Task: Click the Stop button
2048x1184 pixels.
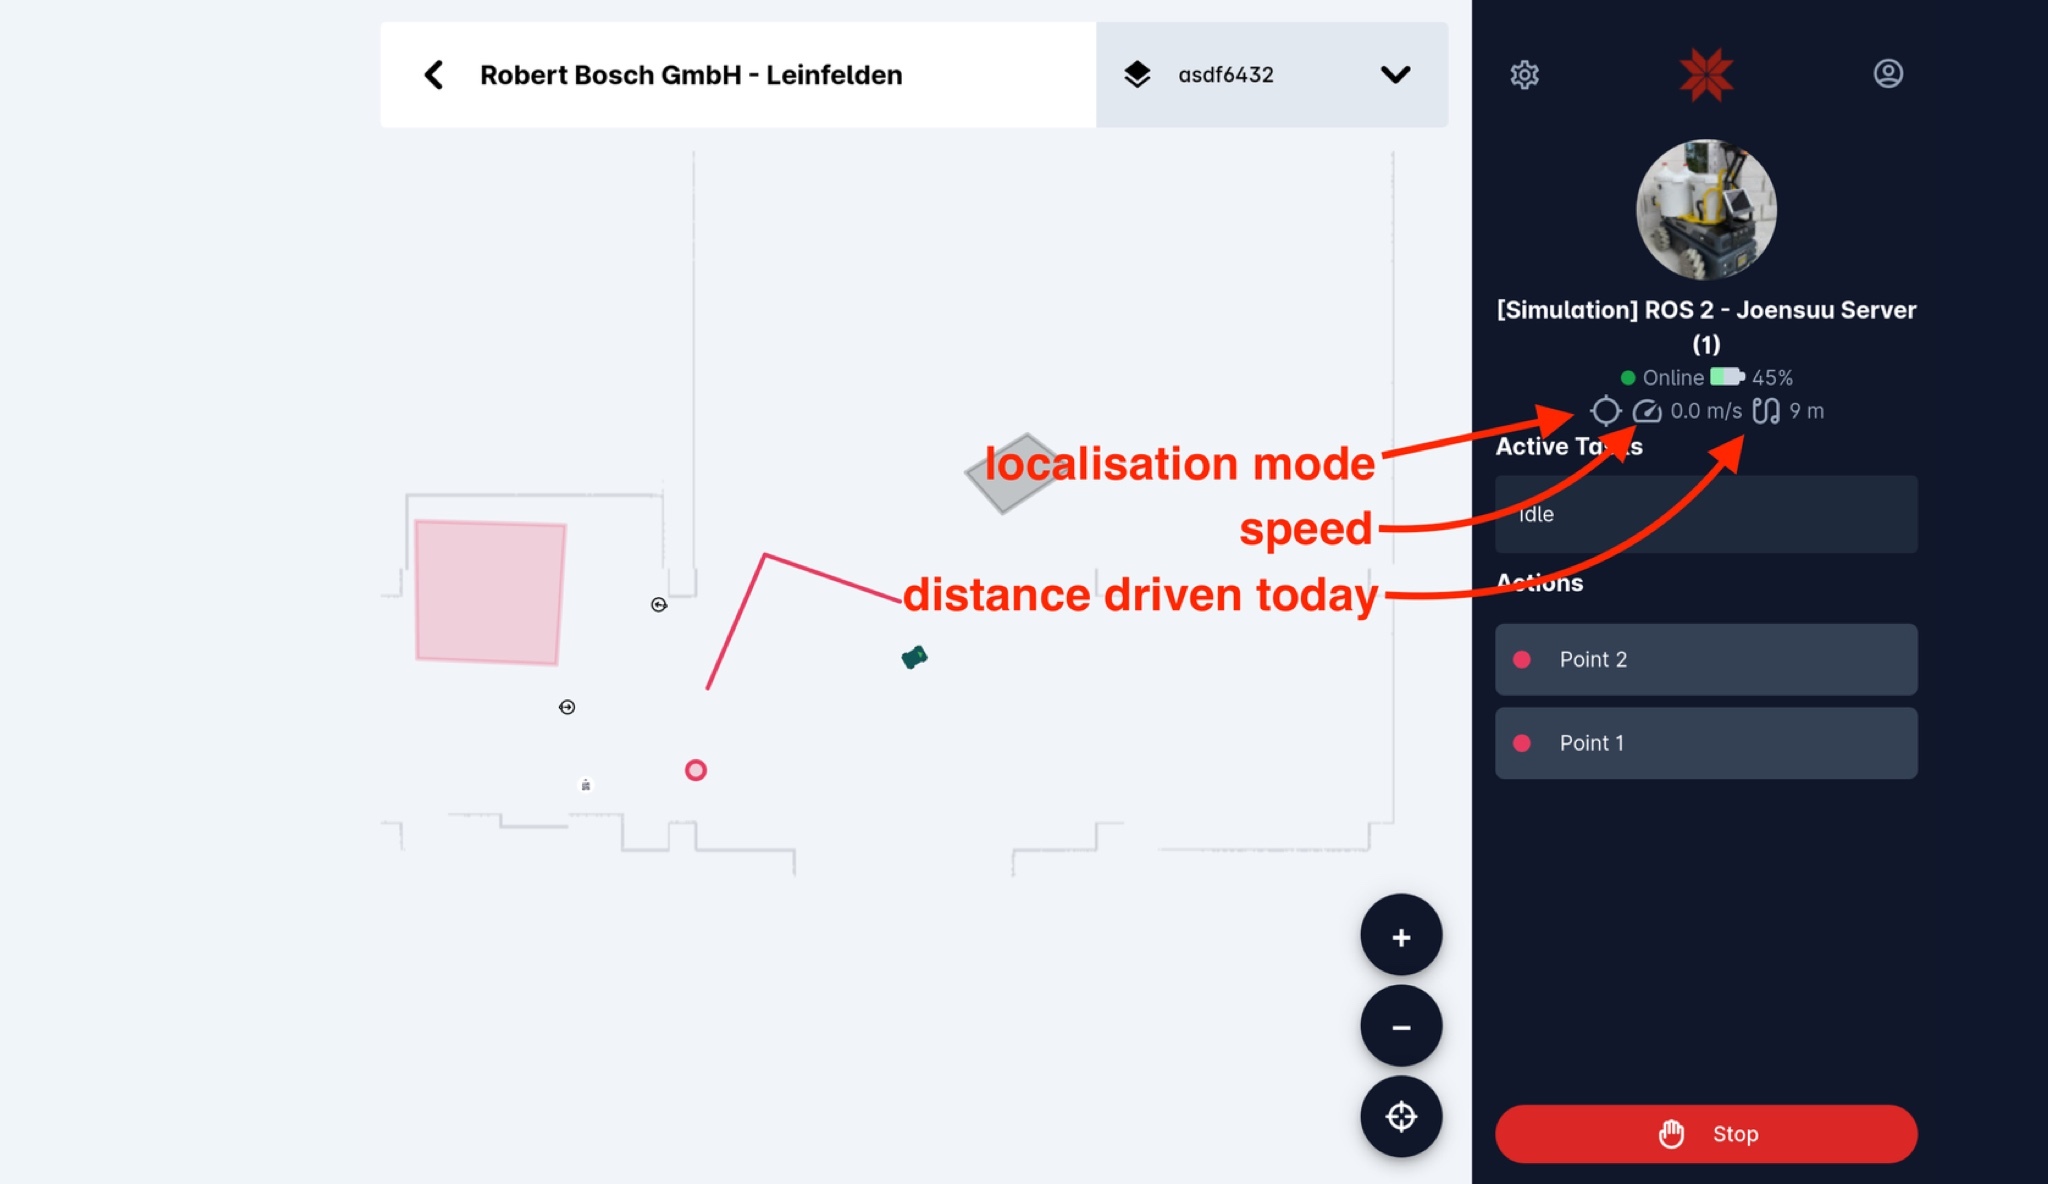Action: [1707, 1133]
